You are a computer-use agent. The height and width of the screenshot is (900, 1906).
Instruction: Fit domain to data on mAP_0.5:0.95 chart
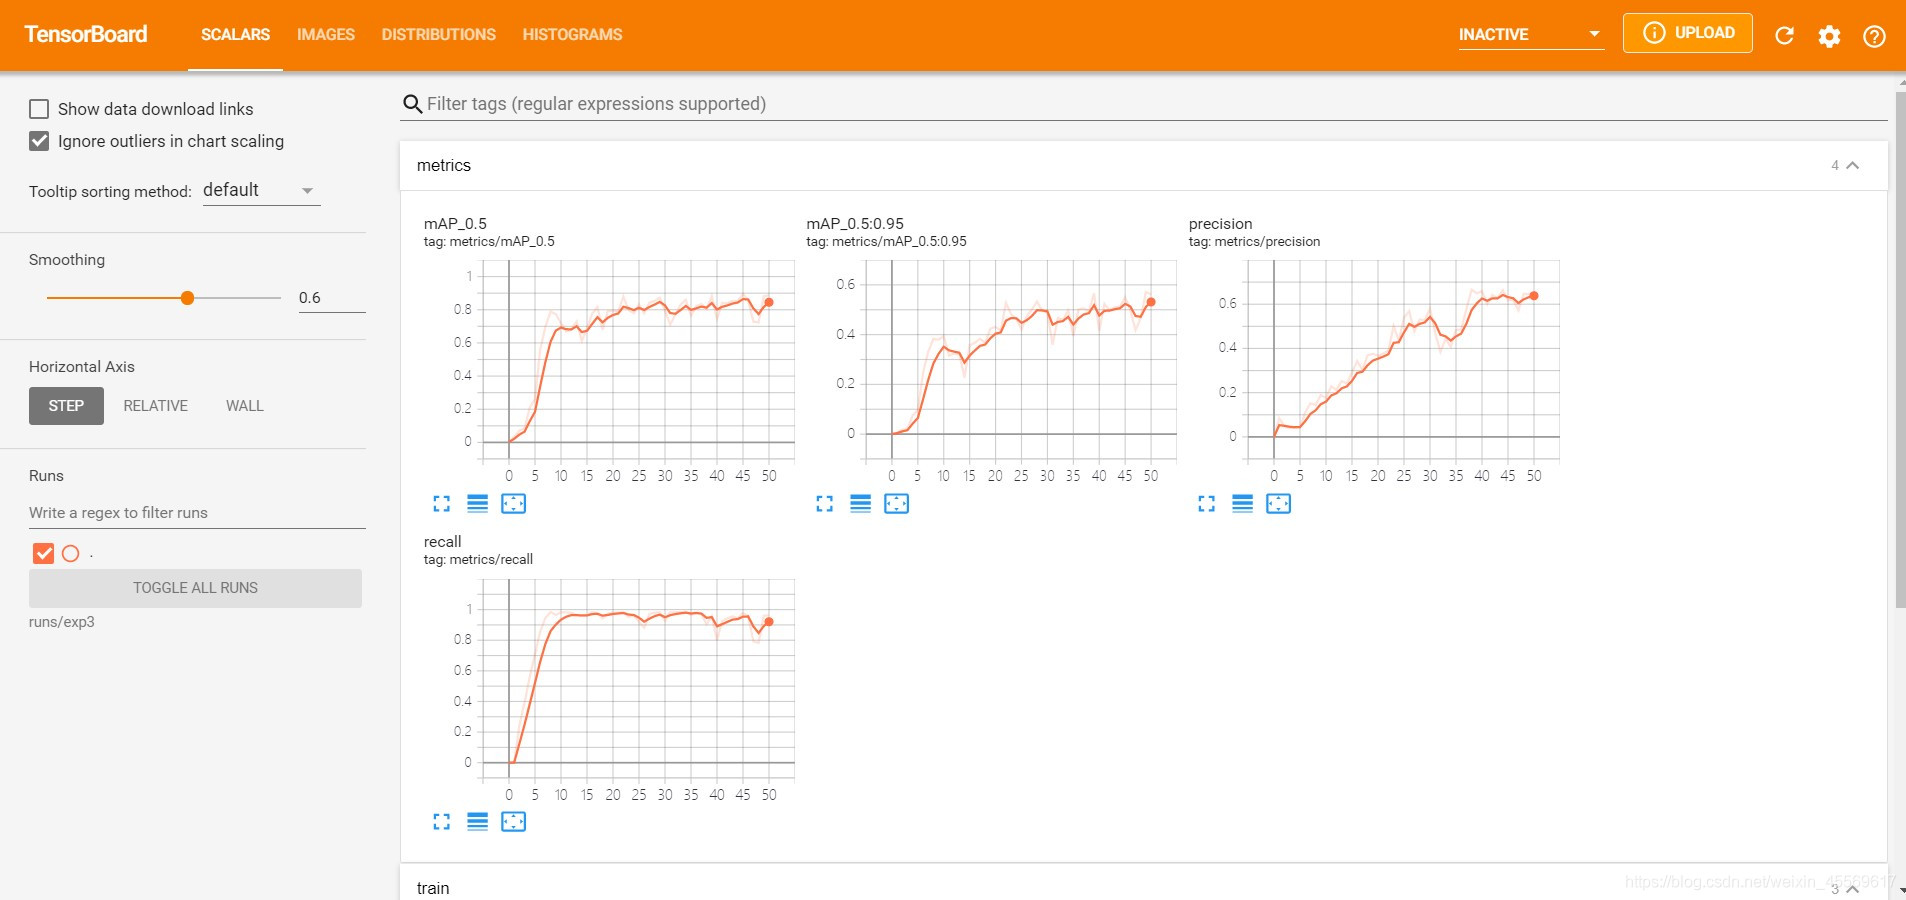(896, 504)
